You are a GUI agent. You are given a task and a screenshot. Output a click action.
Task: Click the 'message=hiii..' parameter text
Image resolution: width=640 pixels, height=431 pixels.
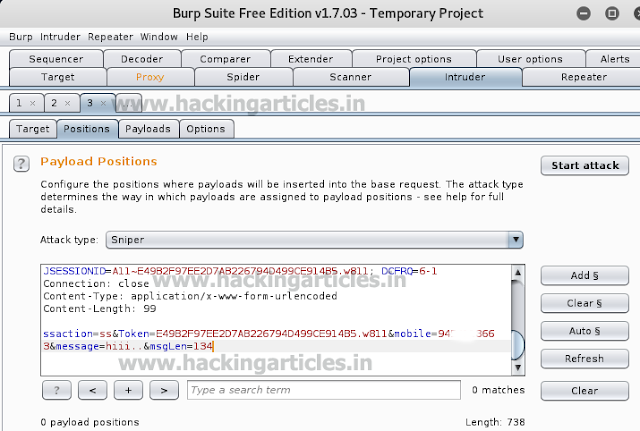click(99, 347)
